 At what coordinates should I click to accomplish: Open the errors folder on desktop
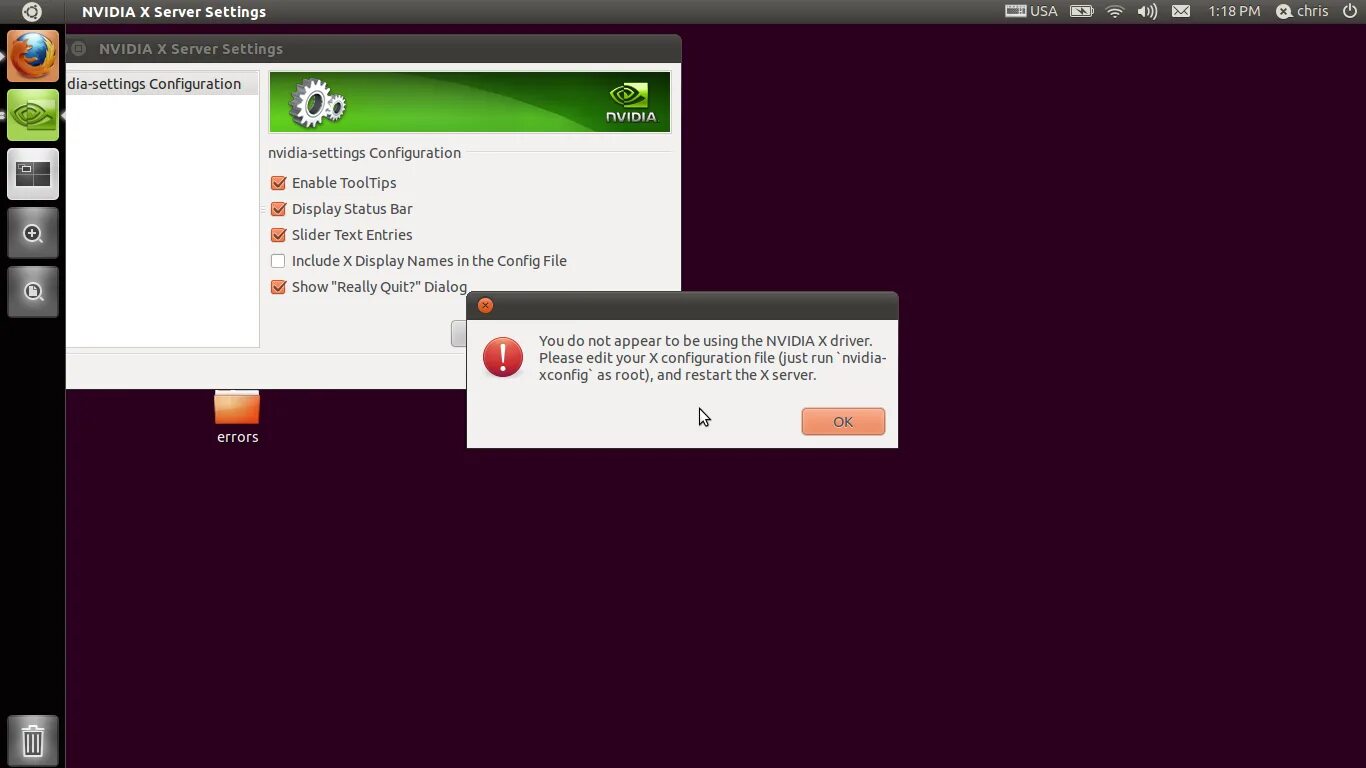[237, 417]
